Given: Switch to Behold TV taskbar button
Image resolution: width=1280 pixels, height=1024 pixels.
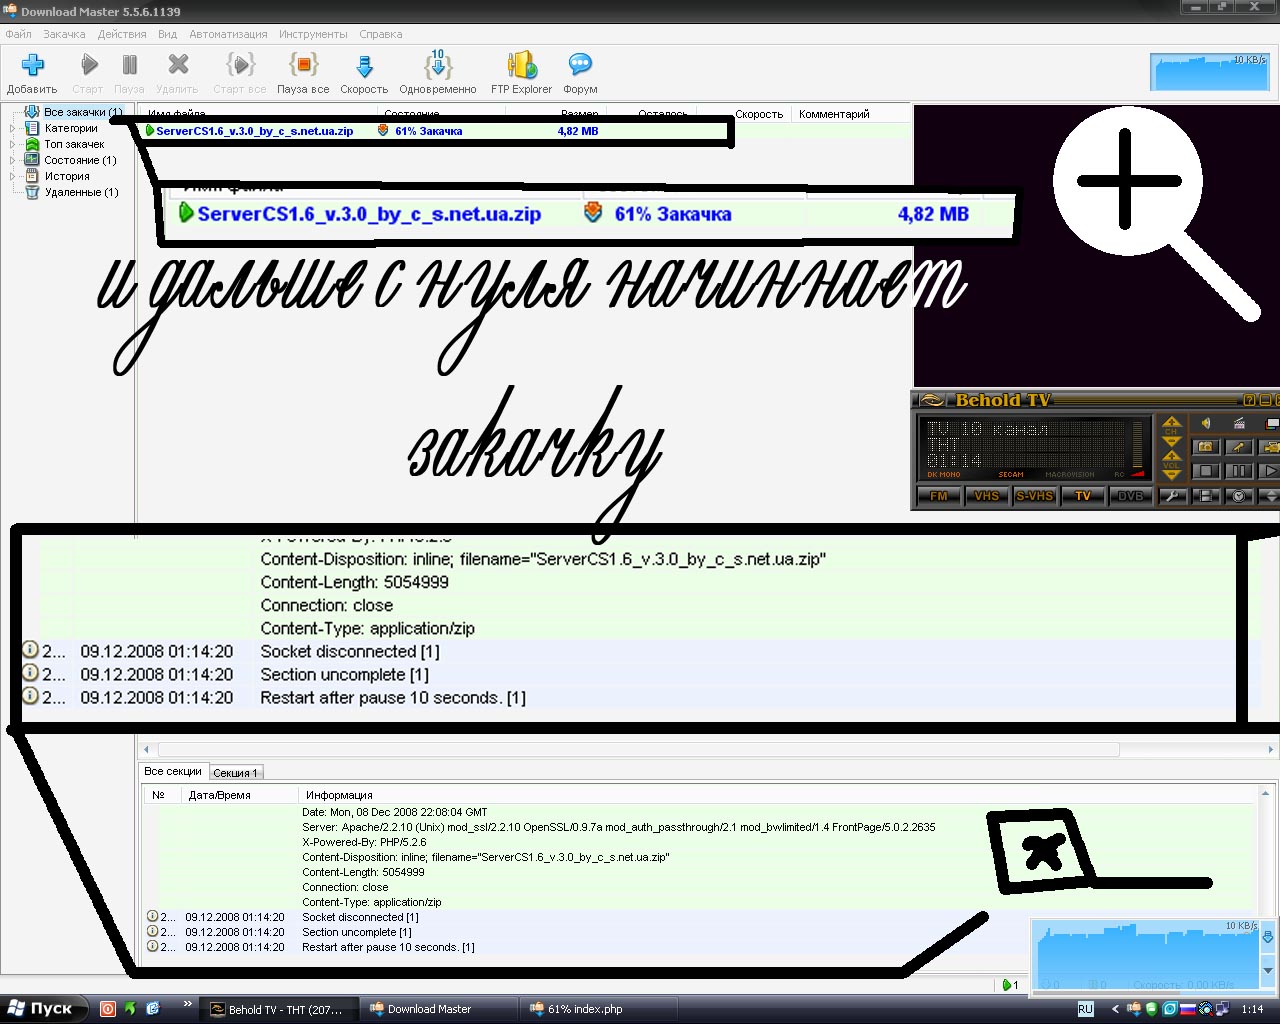Looking at the screenshot, I should pyautogui.click(x=277, y=1010).
